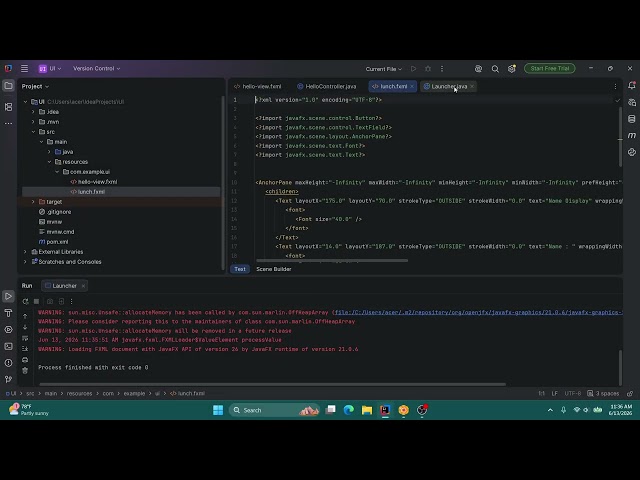Collapse the main folder

42,142
